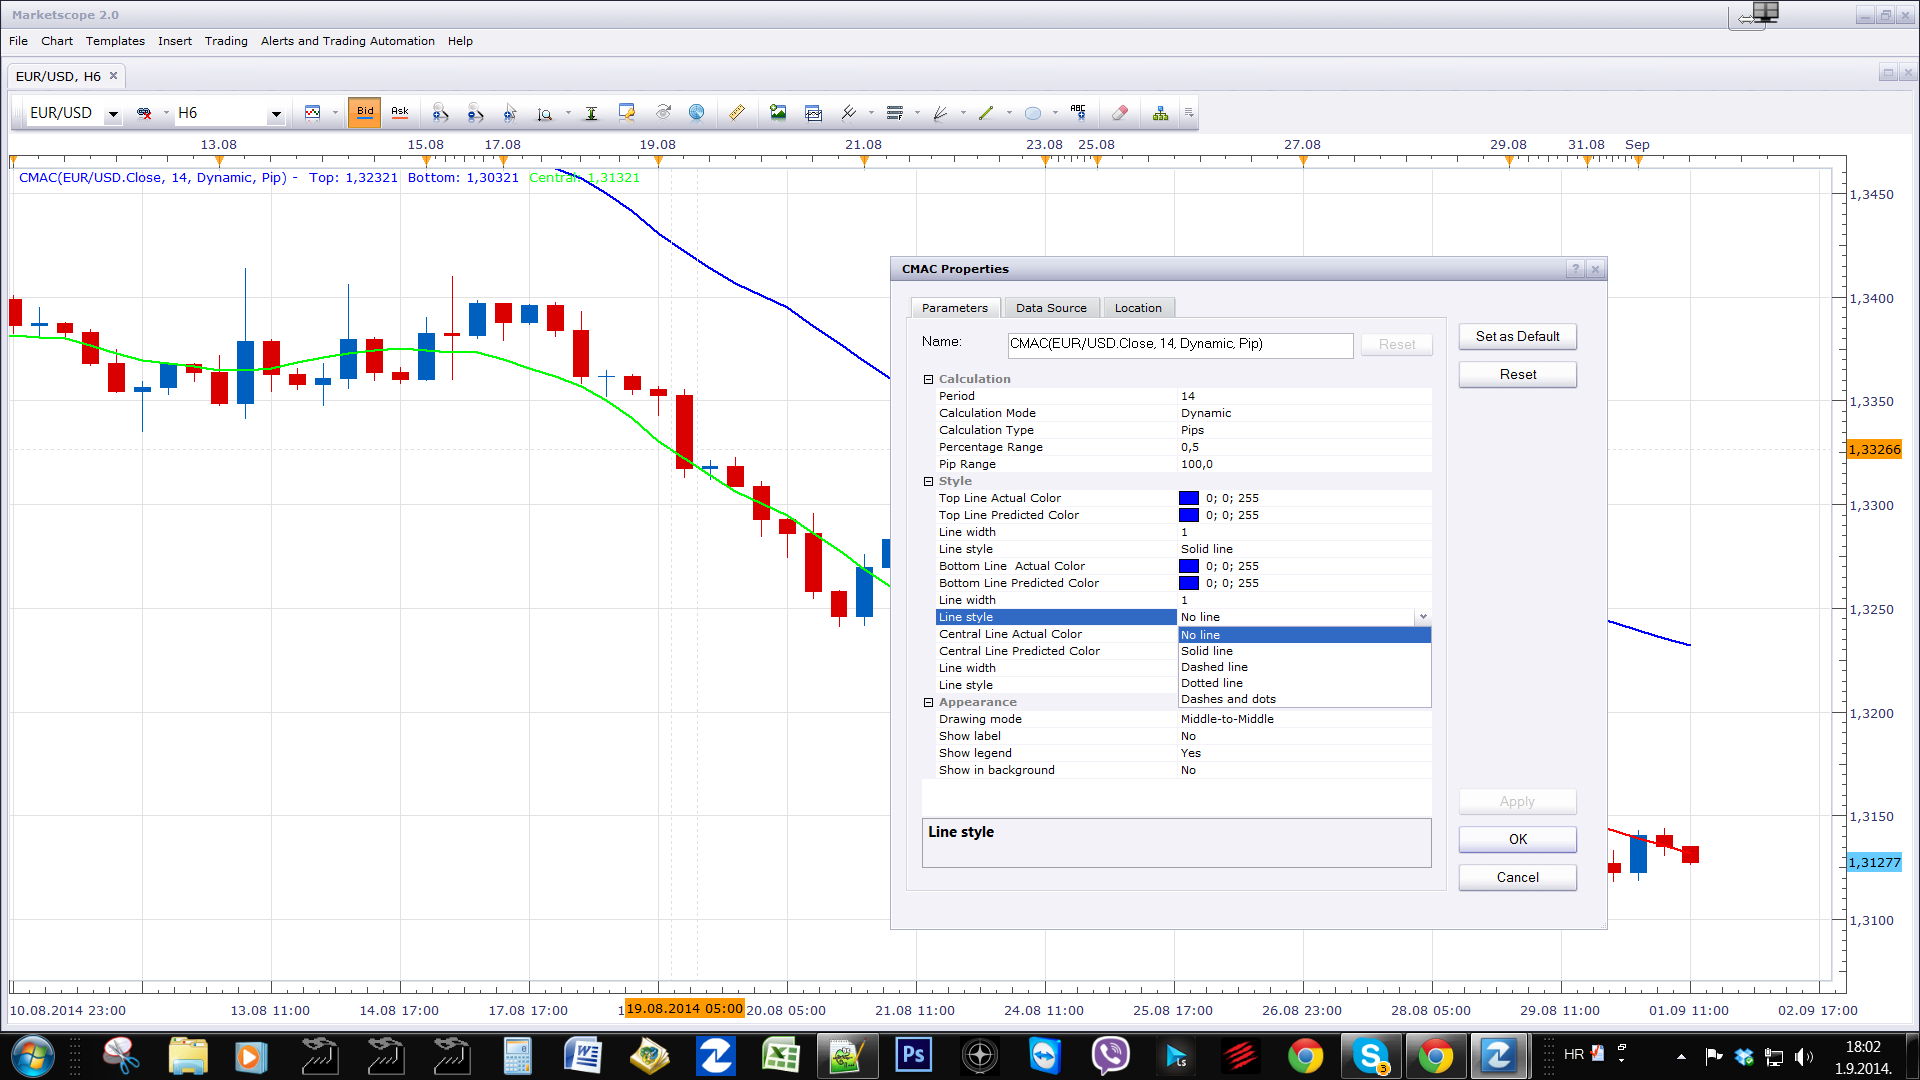Click the Top Line Actual Color swatch

tap(1188, 498)
